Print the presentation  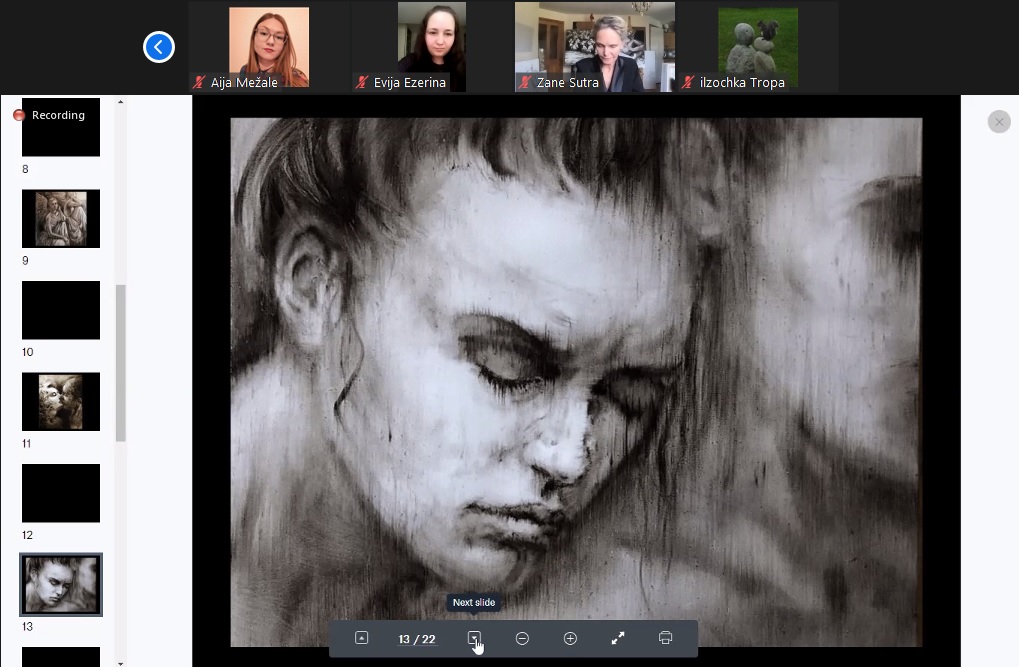coord(665,638)
